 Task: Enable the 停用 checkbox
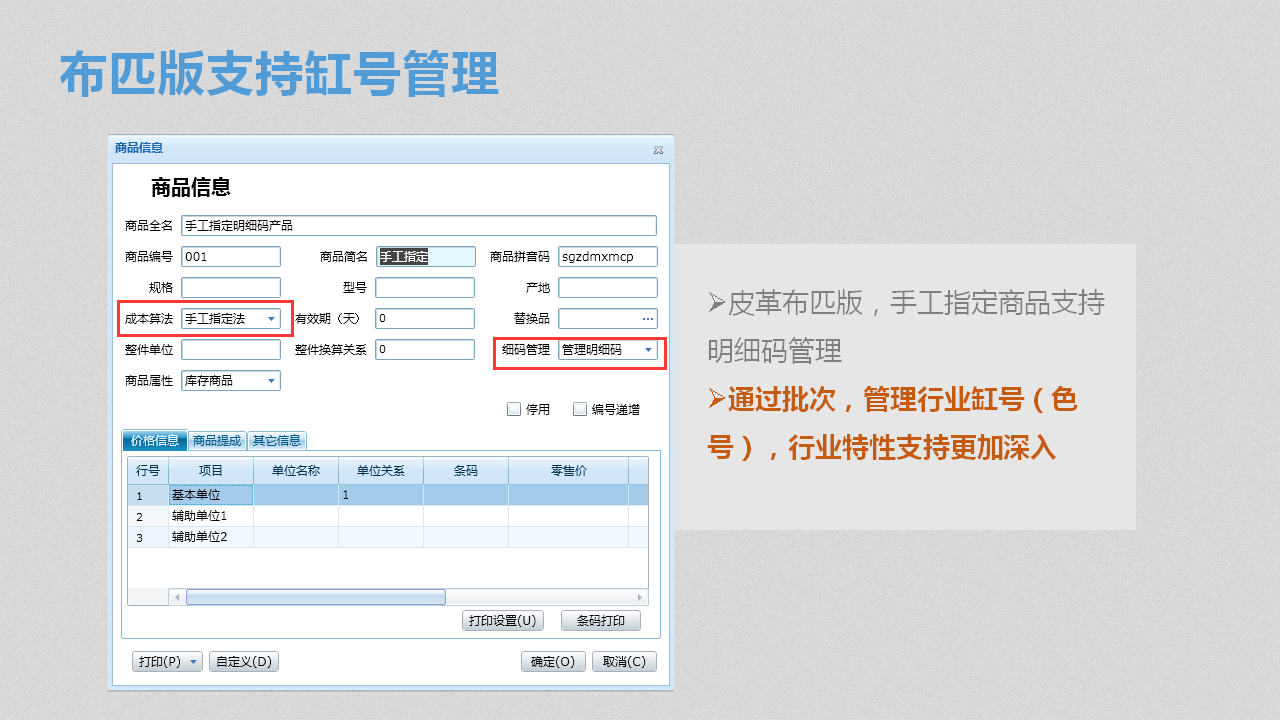(x=514, y=409)
